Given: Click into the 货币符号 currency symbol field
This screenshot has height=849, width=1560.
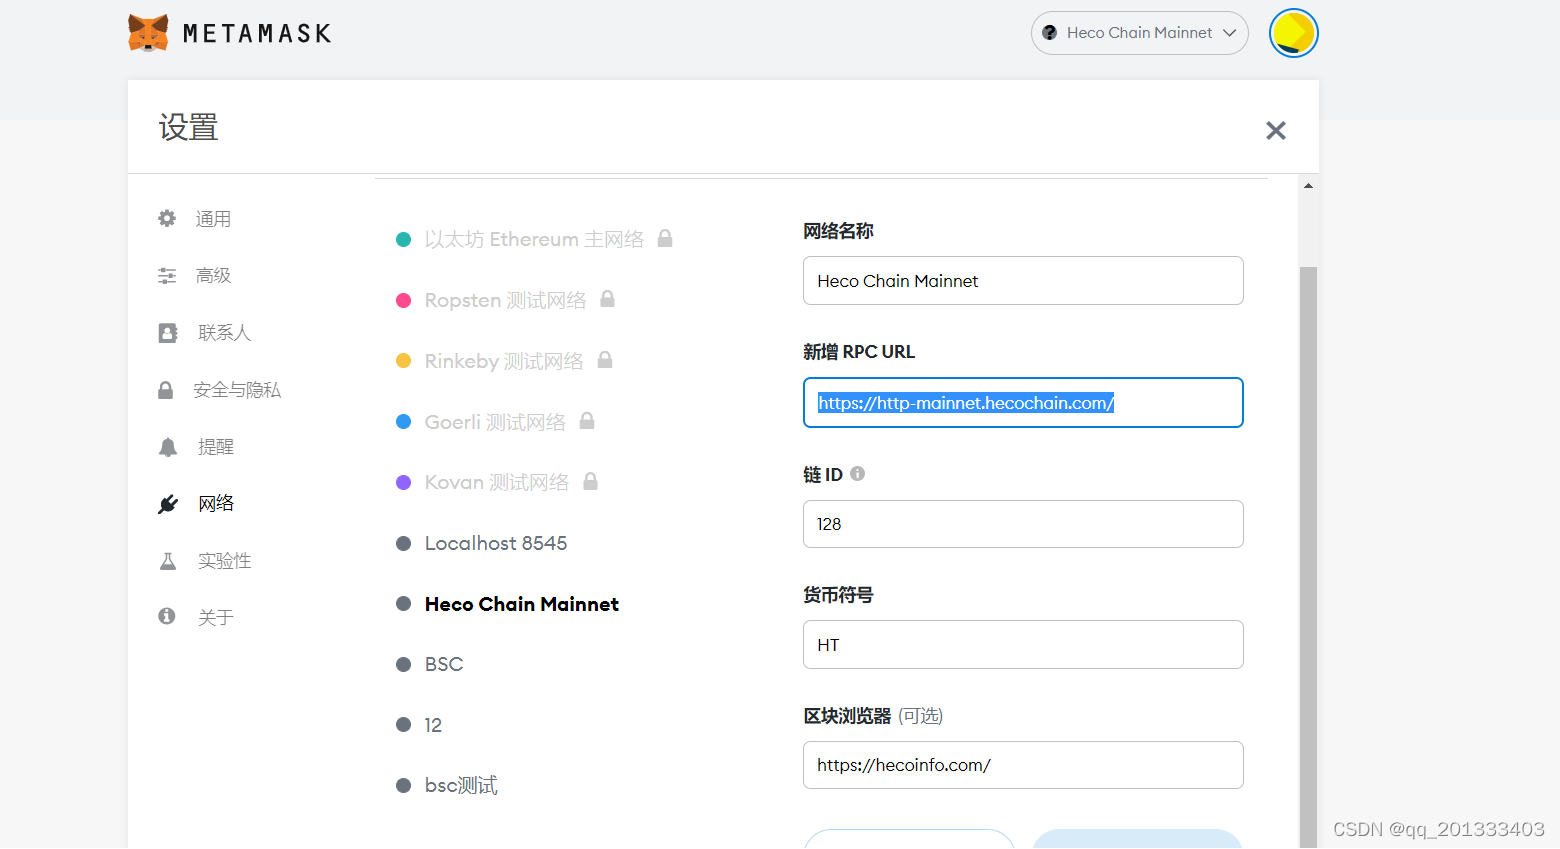Looking at the screenshot, I should (1023, 645).
